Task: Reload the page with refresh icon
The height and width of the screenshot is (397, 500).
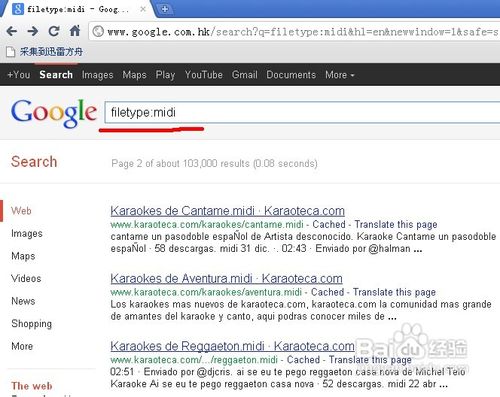Action: click(x=54, y=31)
